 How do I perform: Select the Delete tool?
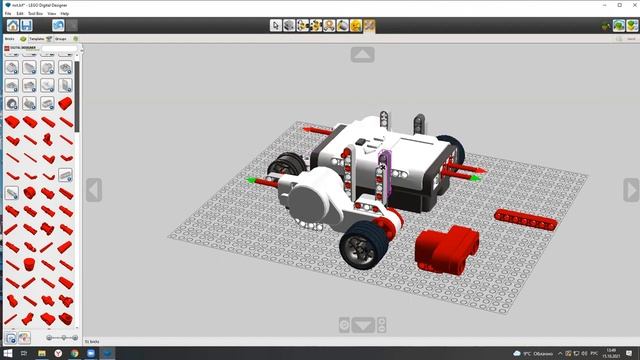(369, 25)
